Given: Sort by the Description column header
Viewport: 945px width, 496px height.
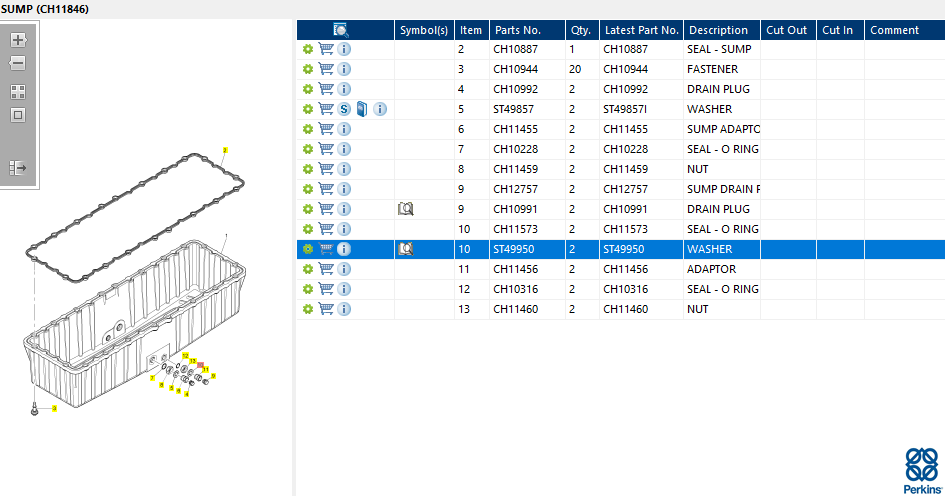Looking at the screenshot, I should click(x=722, y=30).
